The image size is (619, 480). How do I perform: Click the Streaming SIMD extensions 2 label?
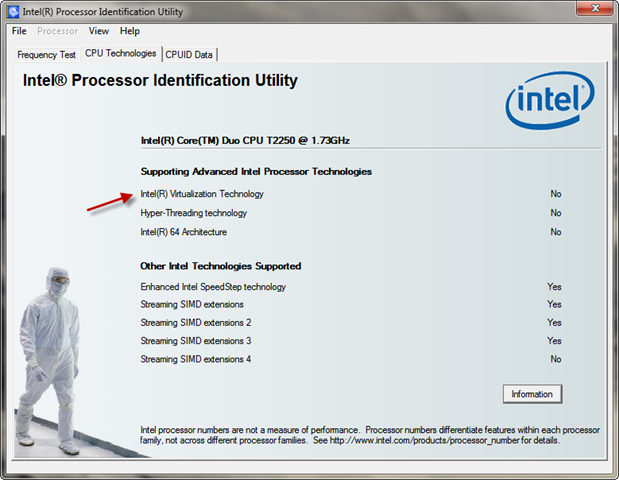click(195, 322)
